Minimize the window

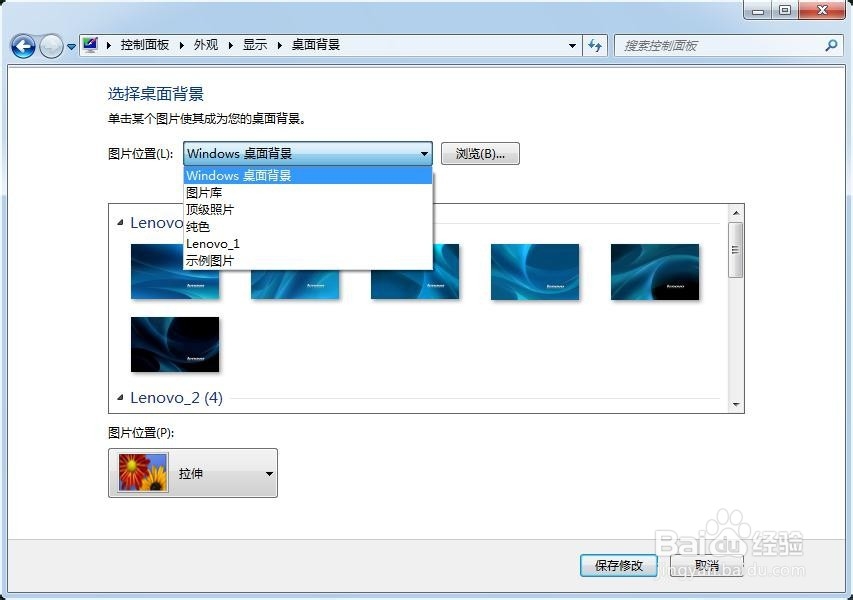click(758, 10)
